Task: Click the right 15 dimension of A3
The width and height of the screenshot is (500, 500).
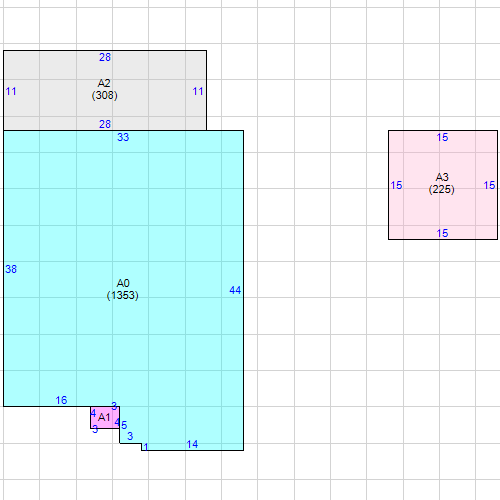Action: 489,185
